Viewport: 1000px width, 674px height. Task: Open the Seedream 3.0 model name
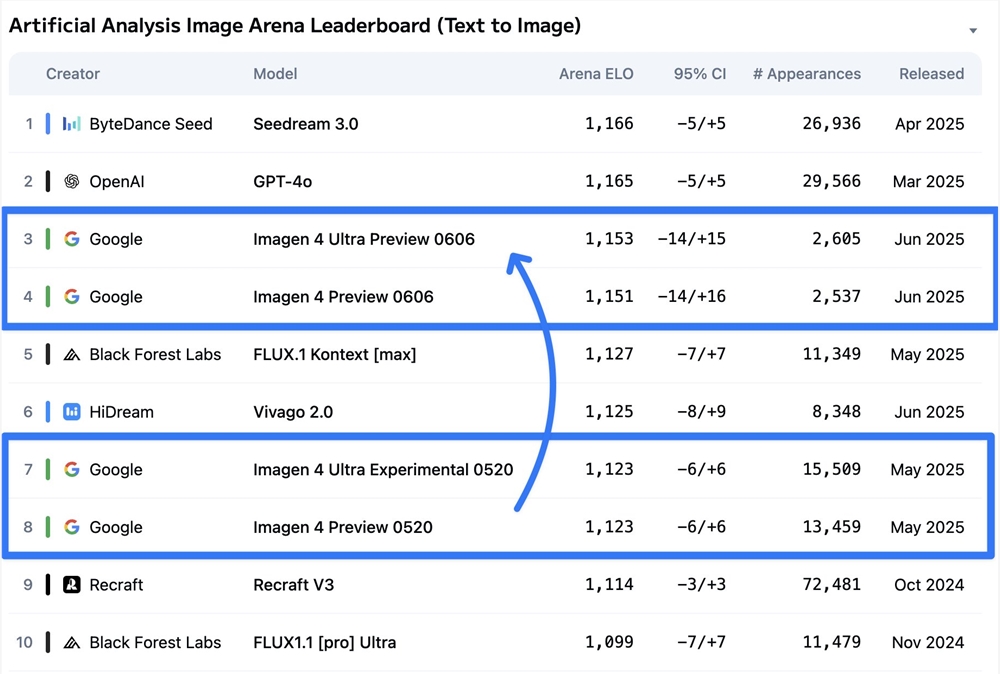(x=306, y=124)
